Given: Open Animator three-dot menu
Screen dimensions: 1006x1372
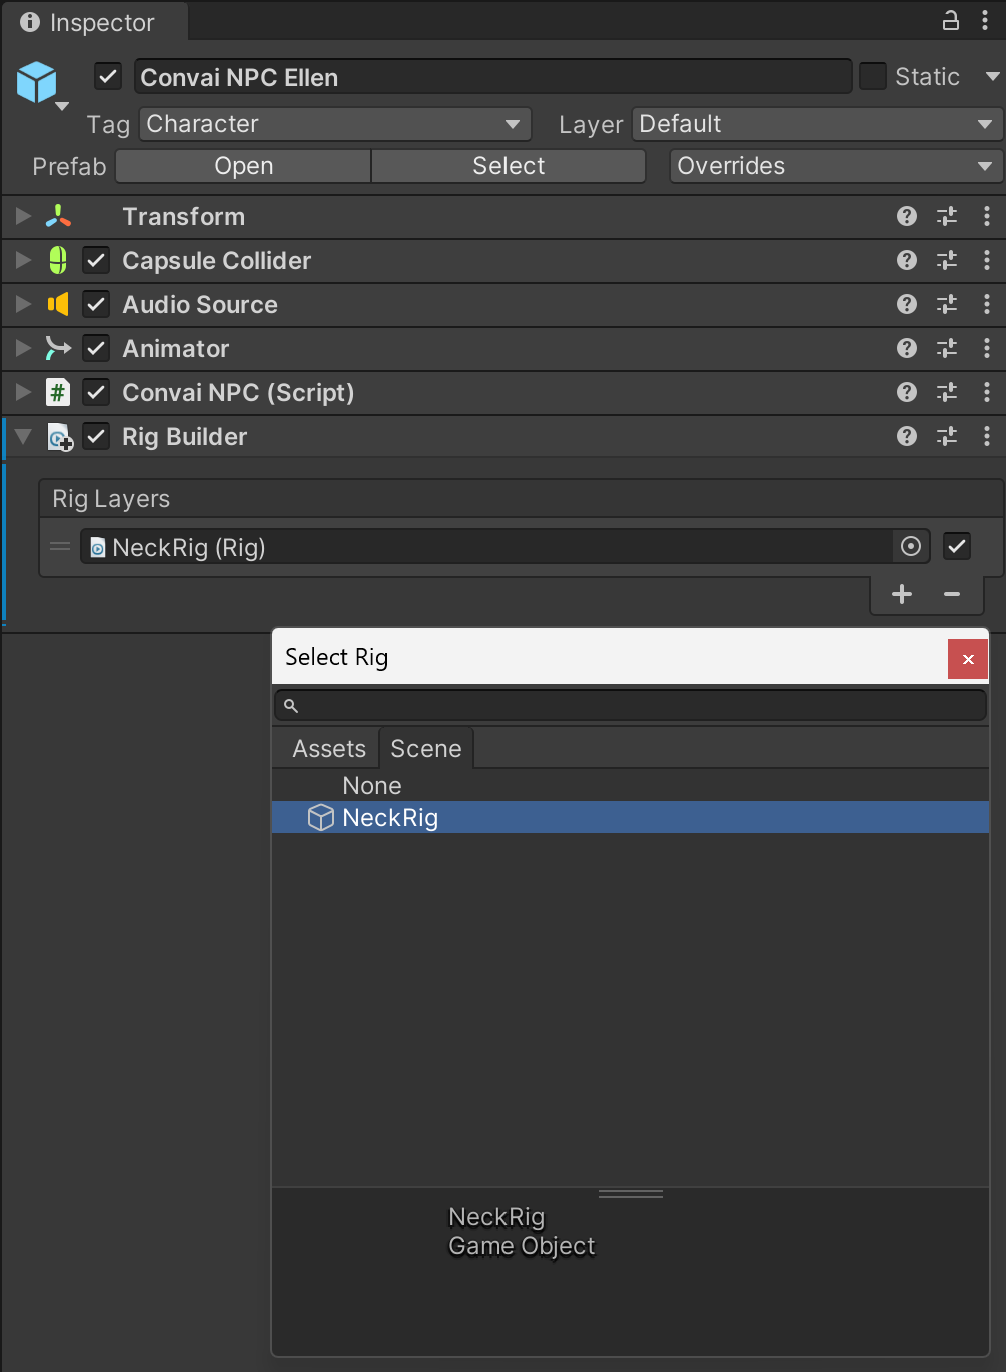Looking at the screenshot, I should point(987,348).
